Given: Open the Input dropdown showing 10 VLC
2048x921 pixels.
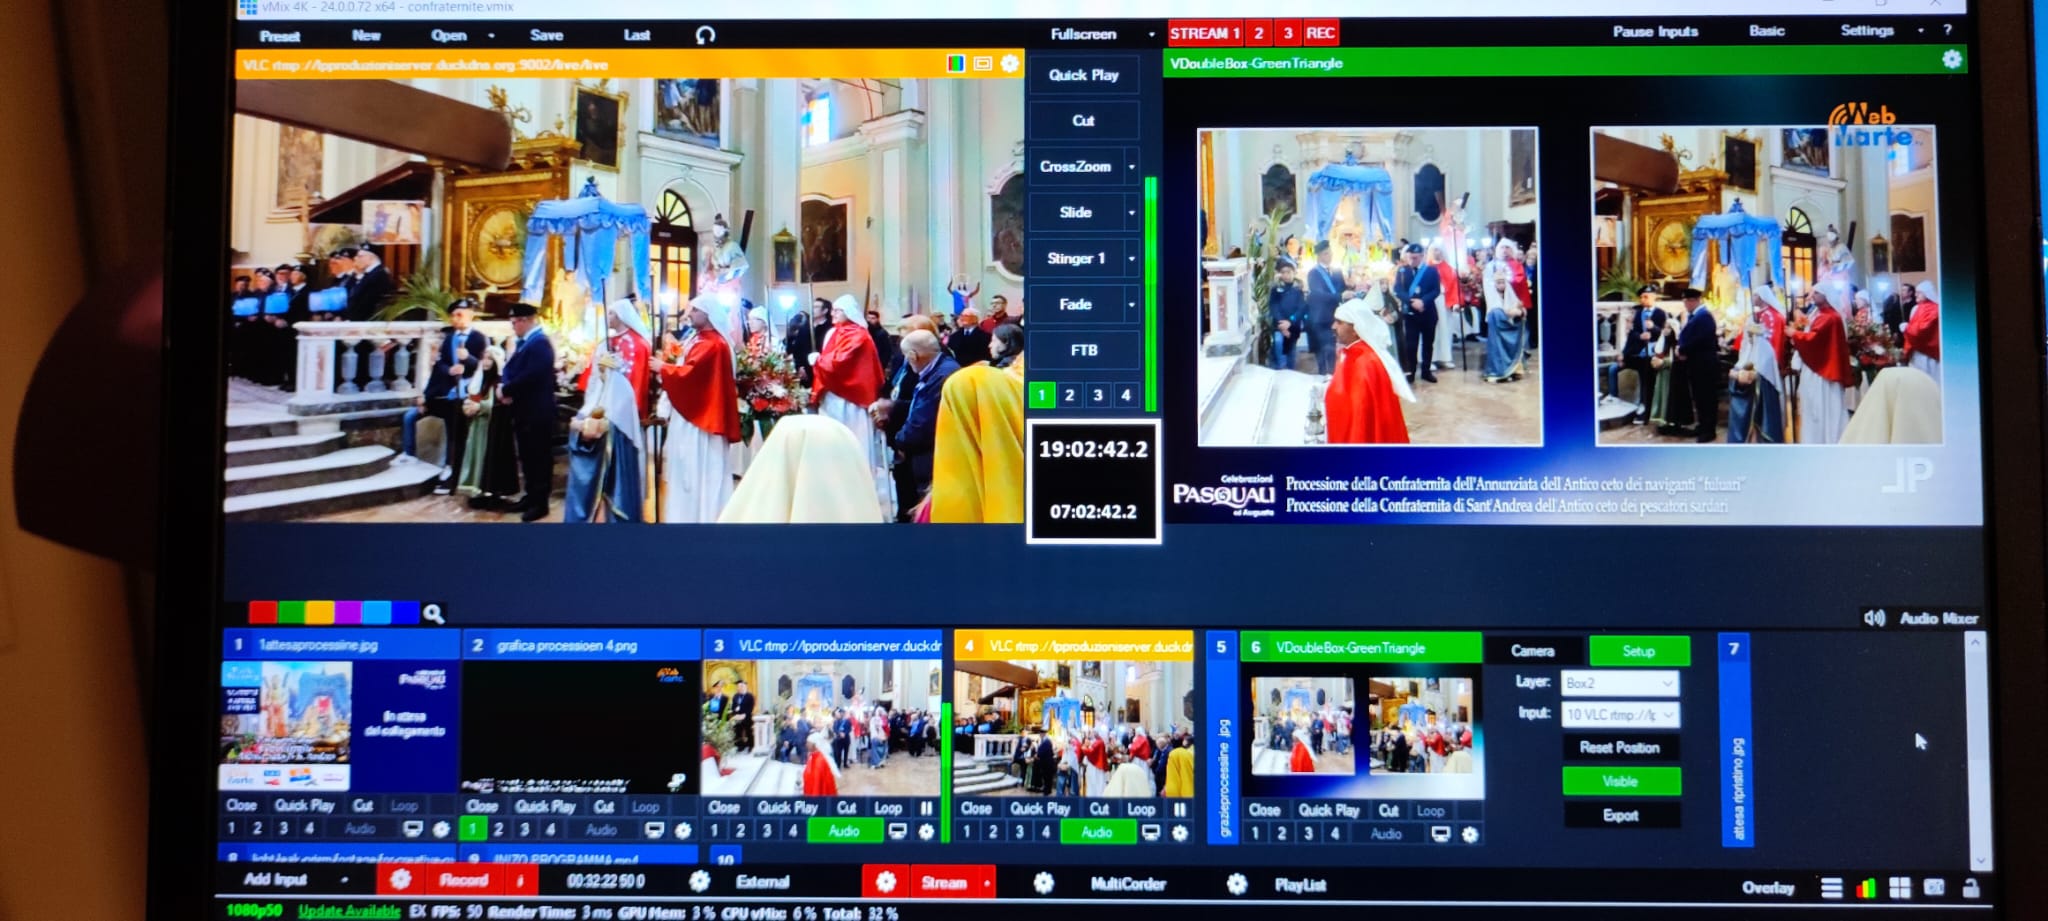Looking at the screenshot, I should [x=1618, y=714].
